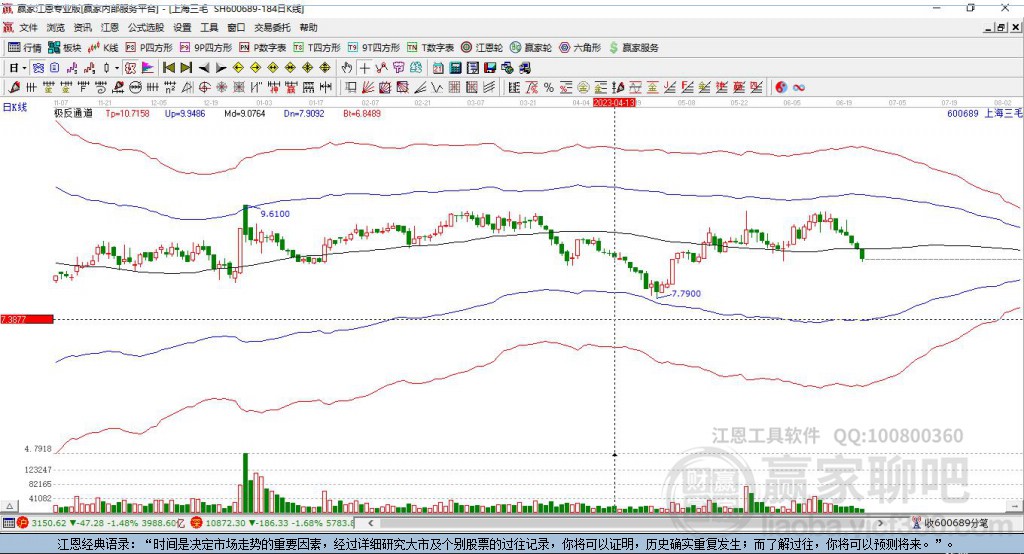Open the 公式选股 menu
The image size is (1024, 554).
(146, 27)
